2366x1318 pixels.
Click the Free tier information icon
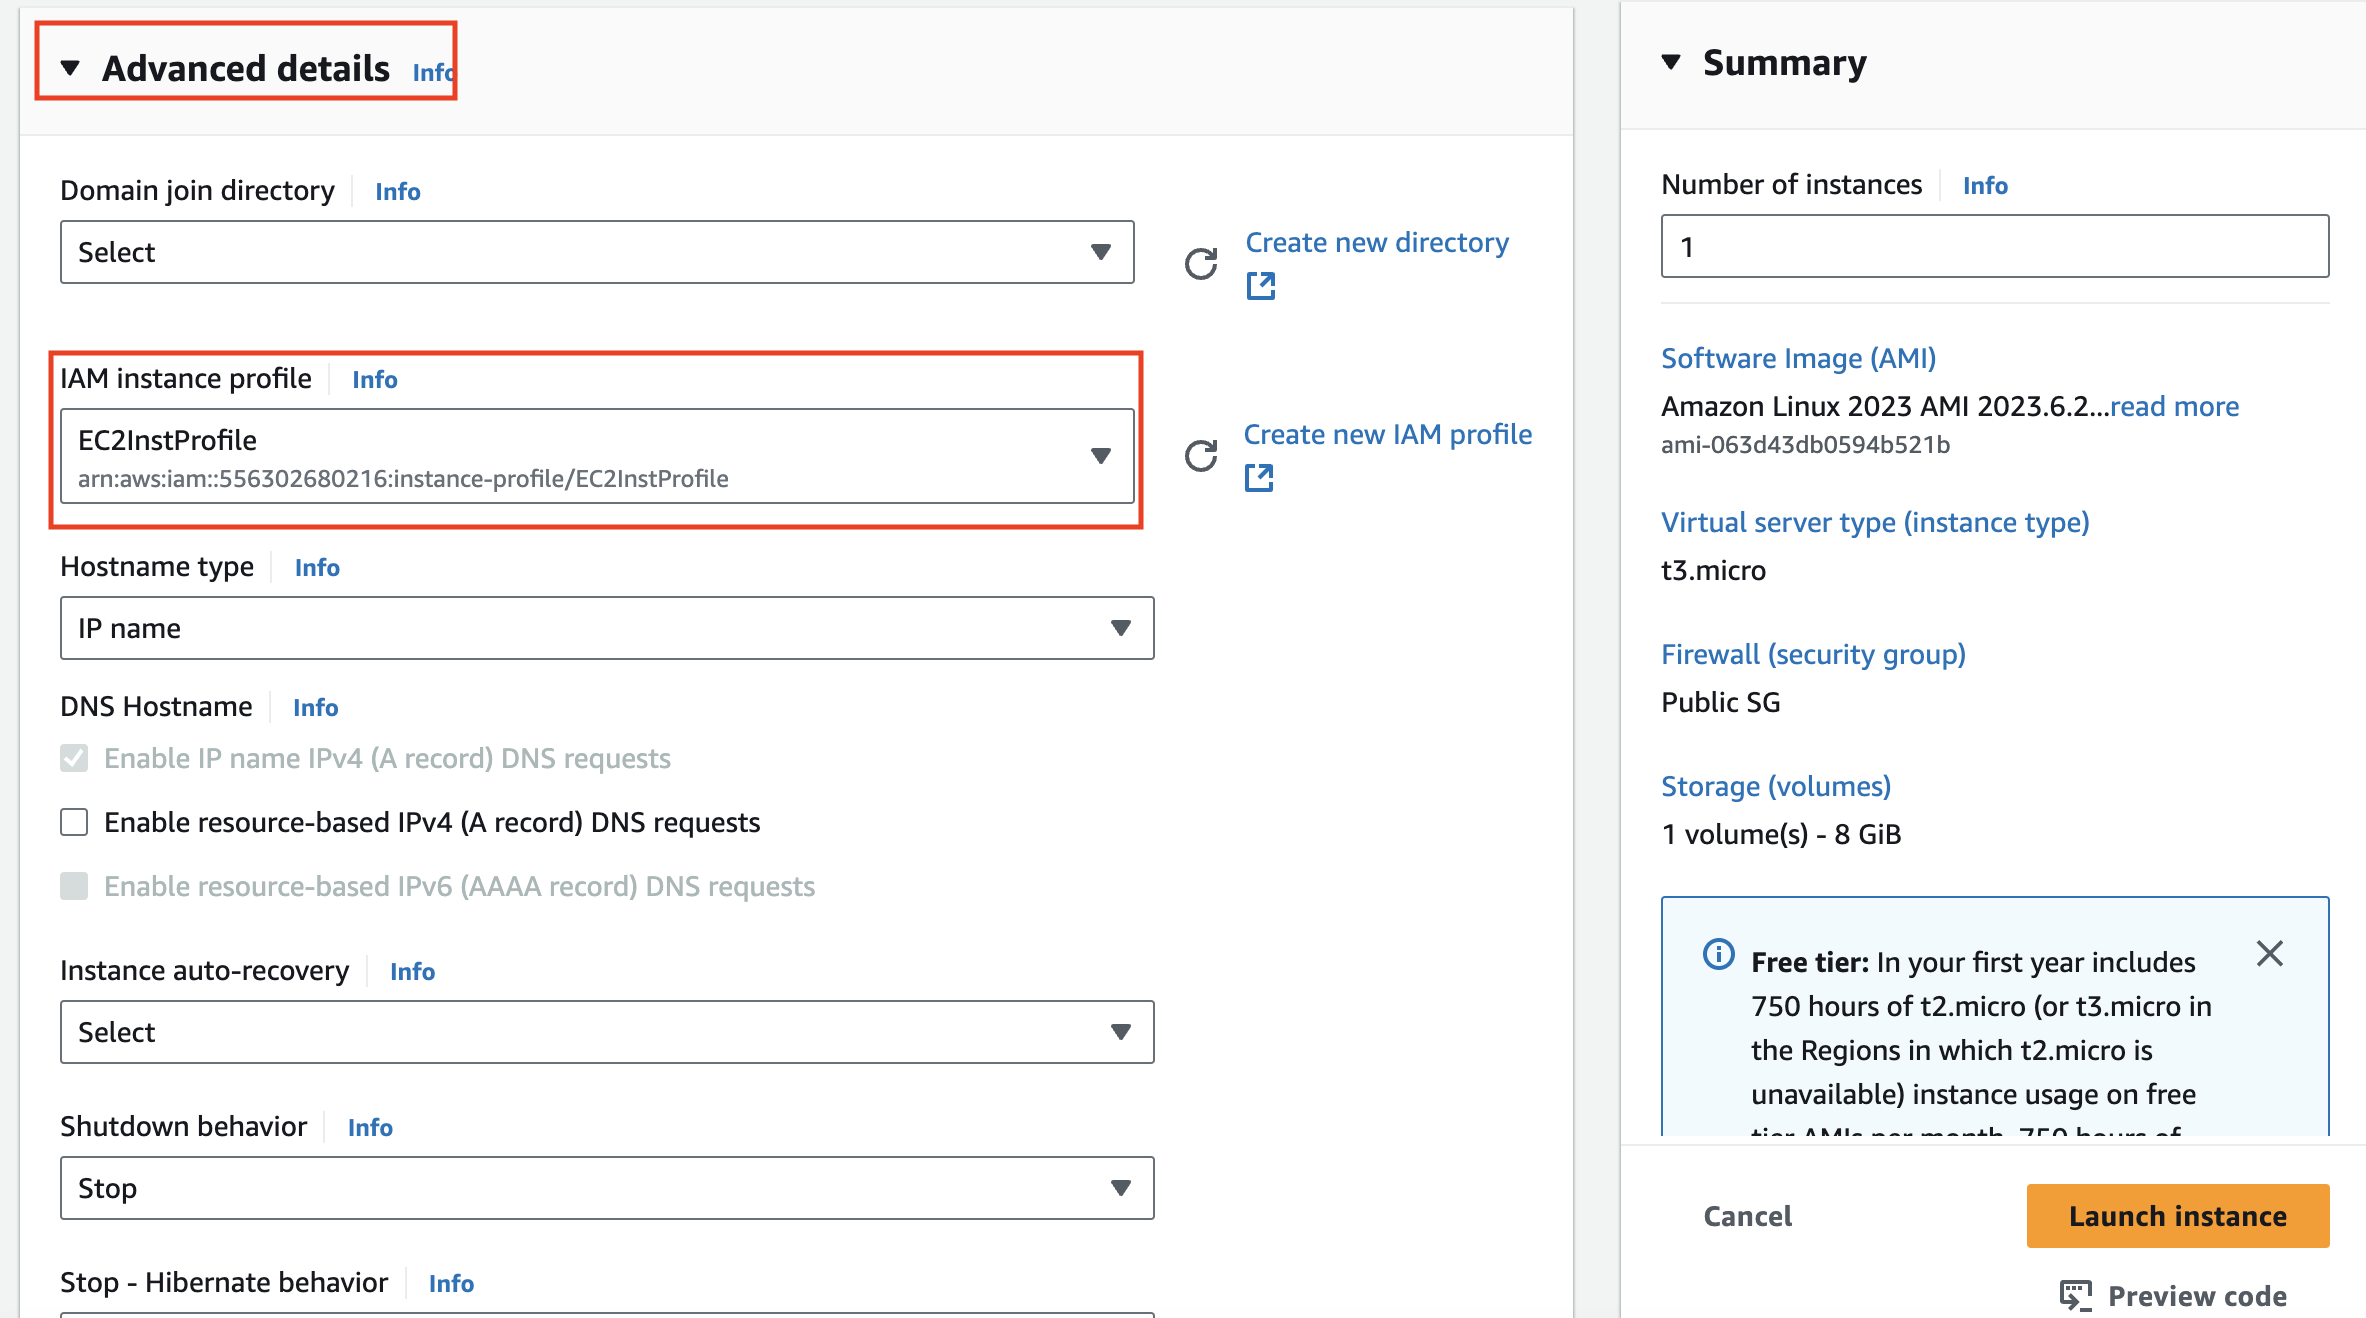pos(1718,955)
